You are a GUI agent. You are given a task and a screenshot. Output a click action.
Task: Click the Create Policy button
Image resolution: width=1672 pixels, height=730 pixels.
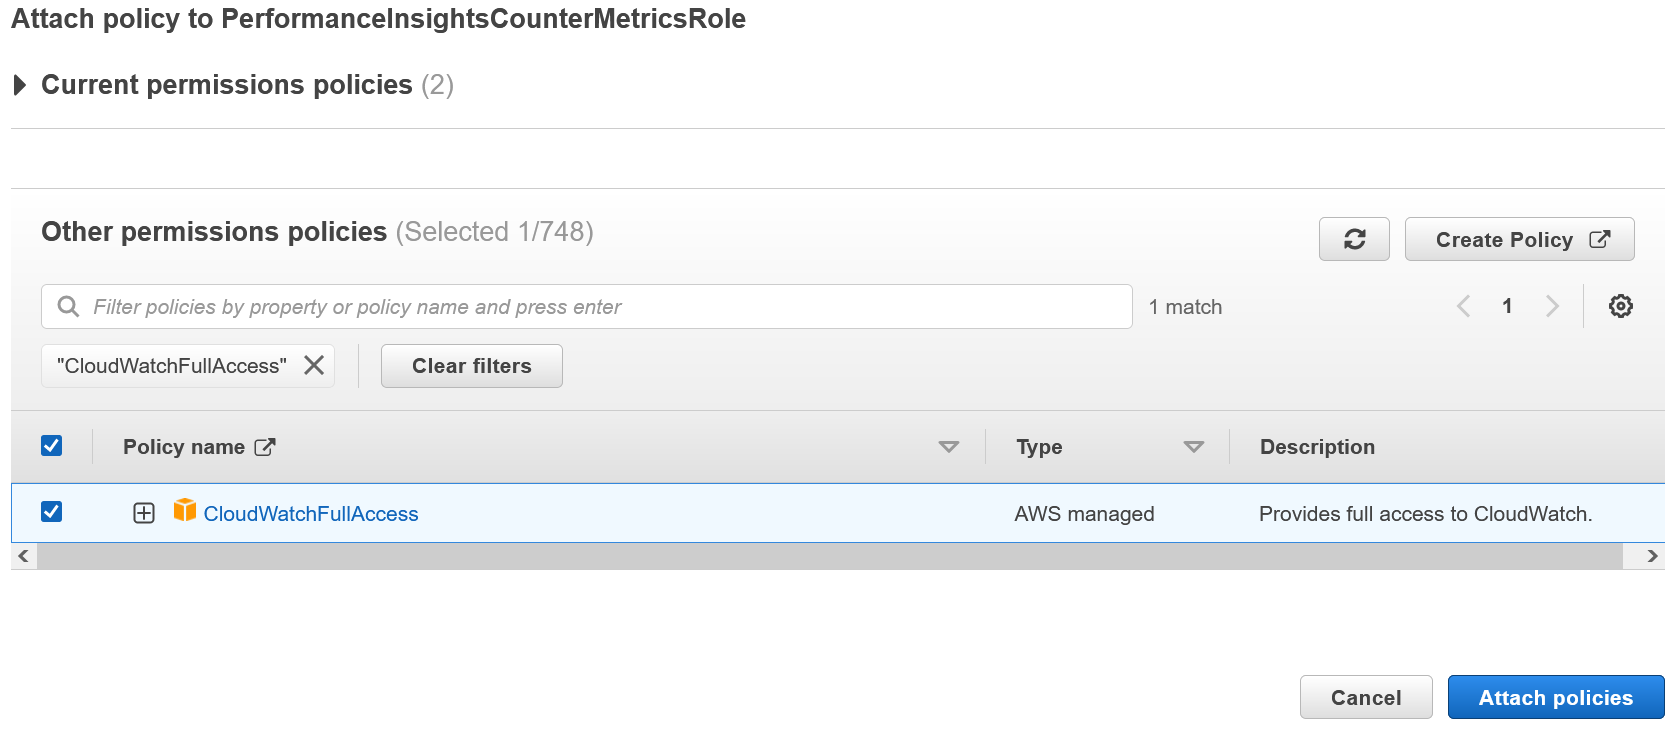pyautogui.click(x=1519, y=239)
